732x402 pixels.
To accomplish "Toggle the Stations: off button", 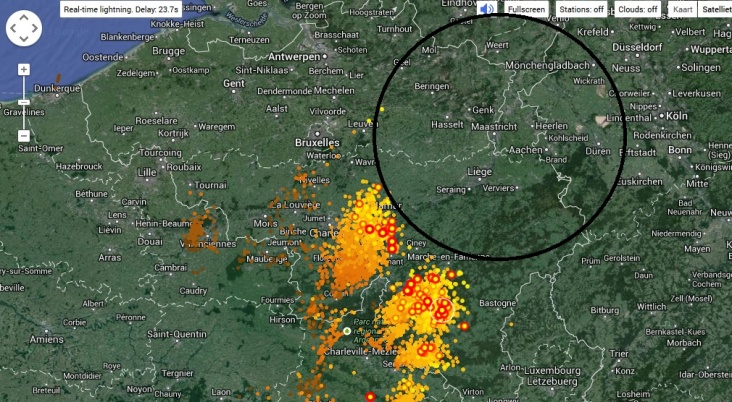I will pyautogui.click(x=581, y=9).
